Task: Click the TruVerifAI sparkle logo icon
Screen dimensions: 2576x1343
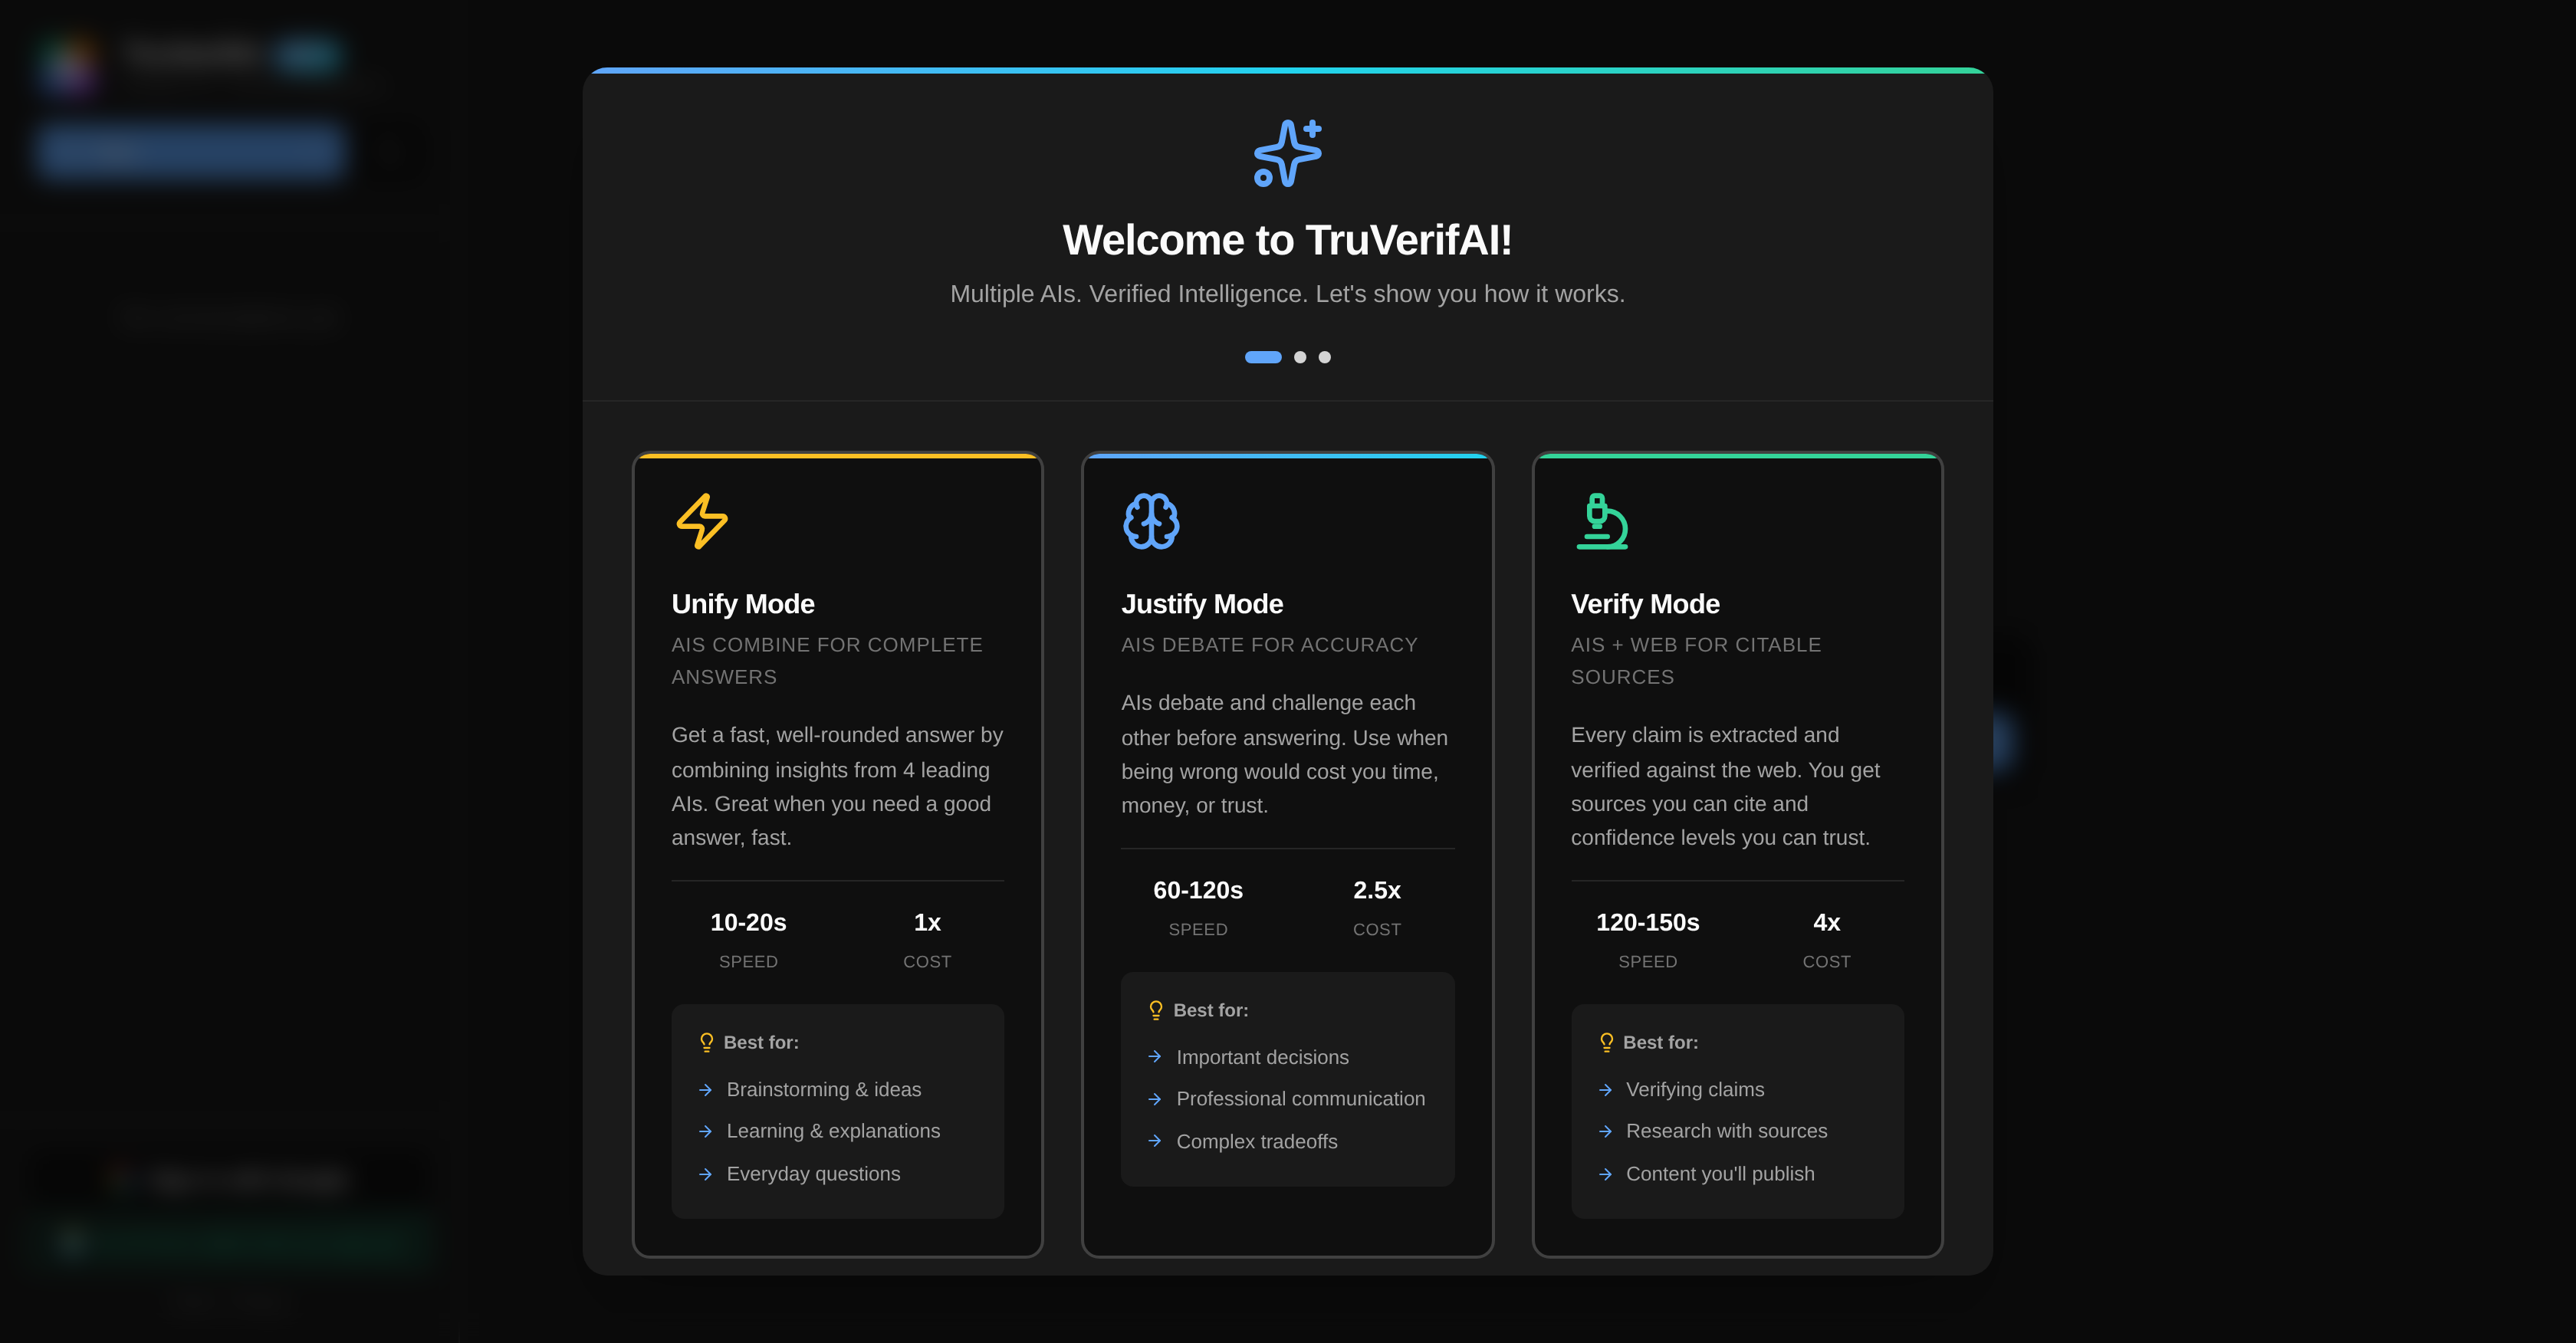Action: pos(1287,153)
